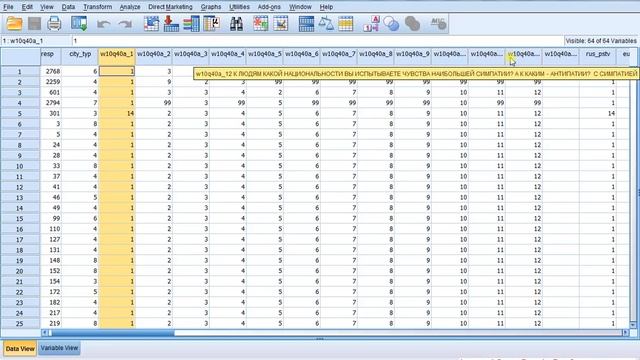Click the horizontal scrollbar thumb
640x360 pixels.
[112, 333]
